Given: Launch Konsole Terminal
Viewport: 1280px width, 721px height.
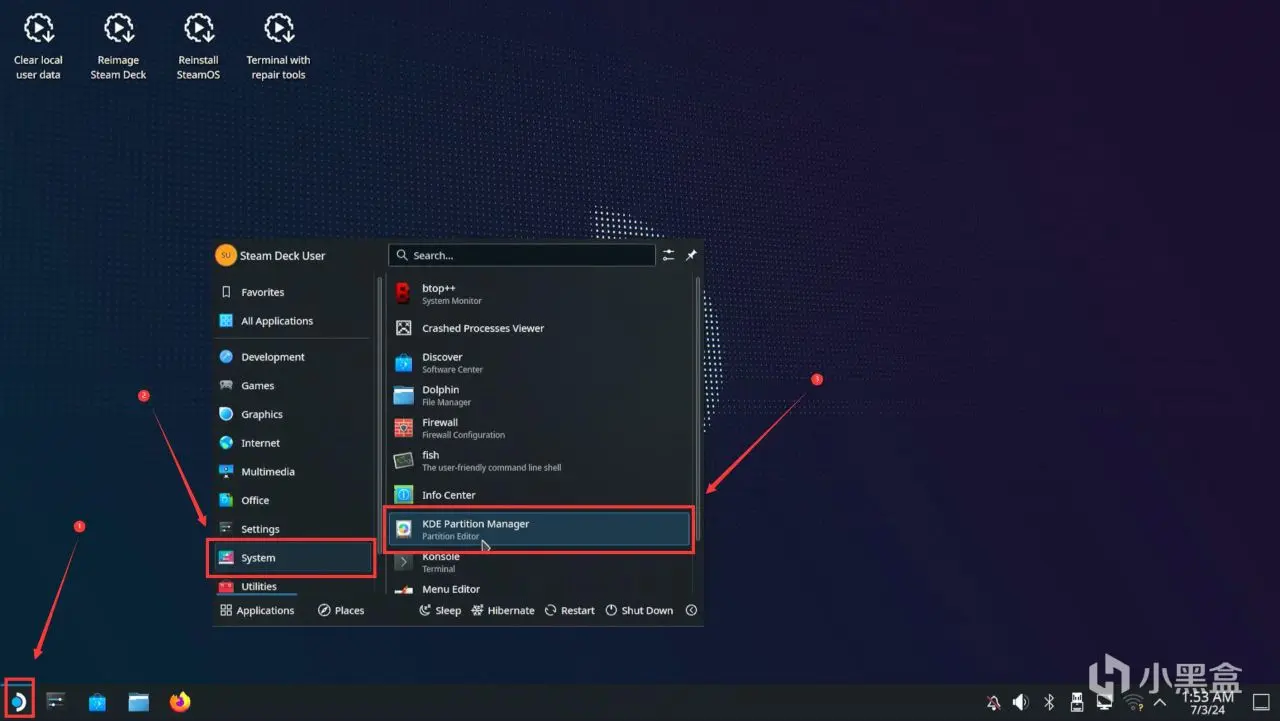Looking at the screenshot, I should 540,562.
